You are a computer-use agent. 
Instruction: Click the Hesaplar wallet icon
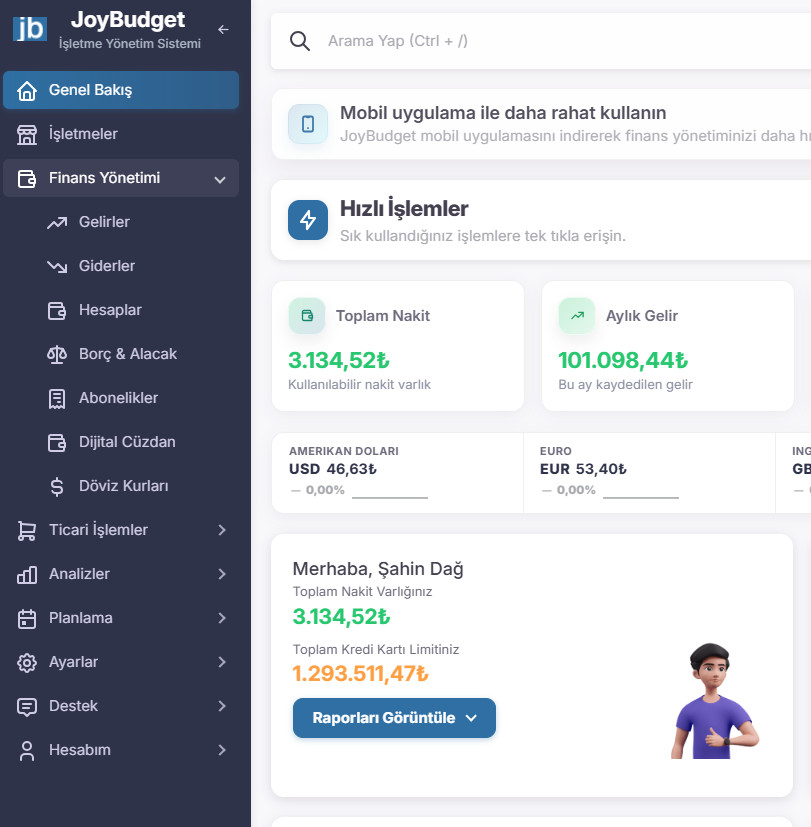(x=57, y=311)
